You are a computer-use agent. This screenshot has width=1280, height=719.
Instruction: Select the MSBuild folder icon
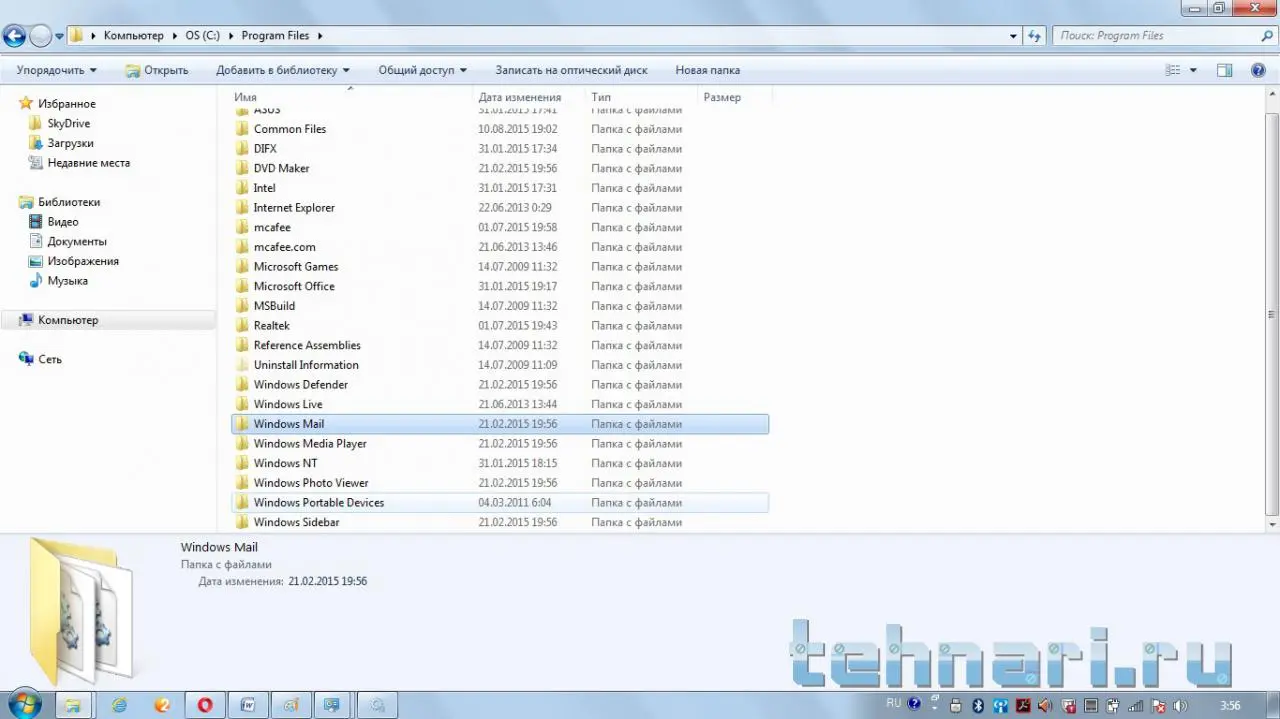coord(241,306)
